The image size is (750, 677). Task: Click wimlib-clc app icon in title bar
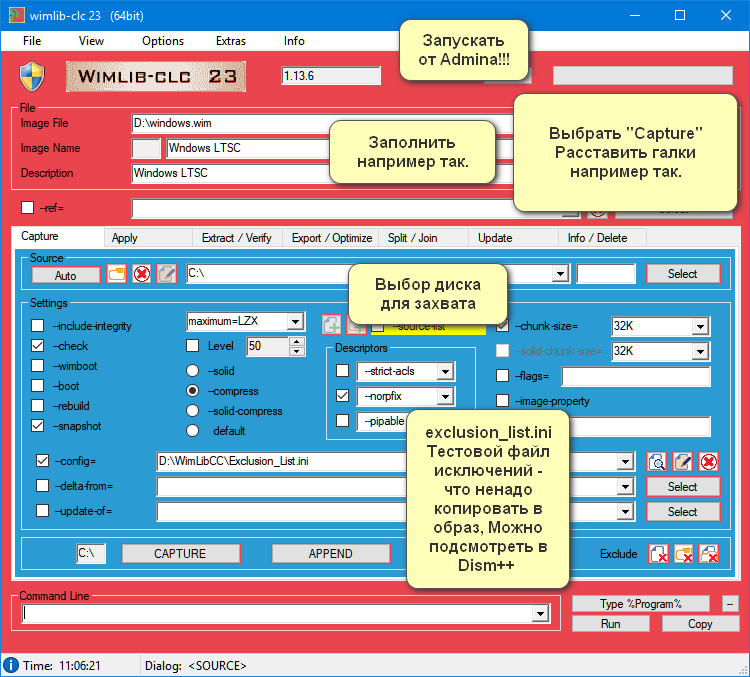pyautogui.click(x=17, y=15)
